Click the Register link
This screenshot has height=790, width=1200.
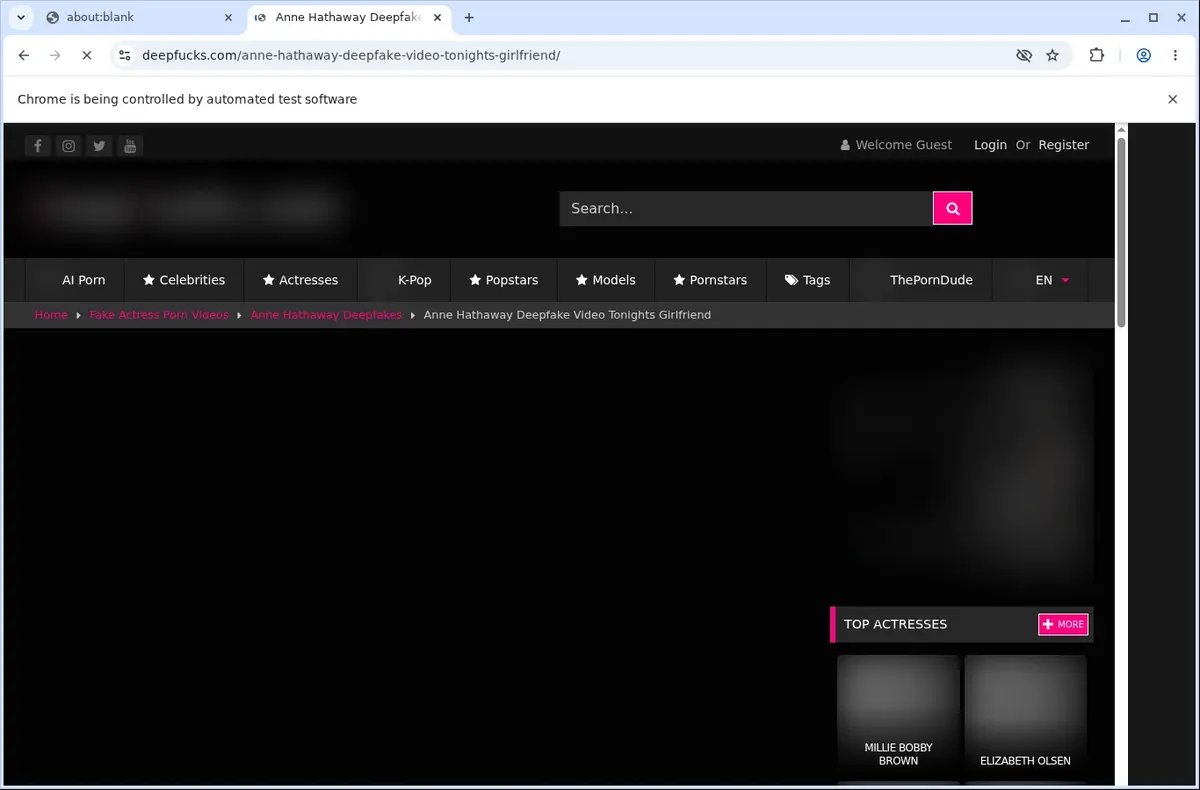[x=1063, y=145]
